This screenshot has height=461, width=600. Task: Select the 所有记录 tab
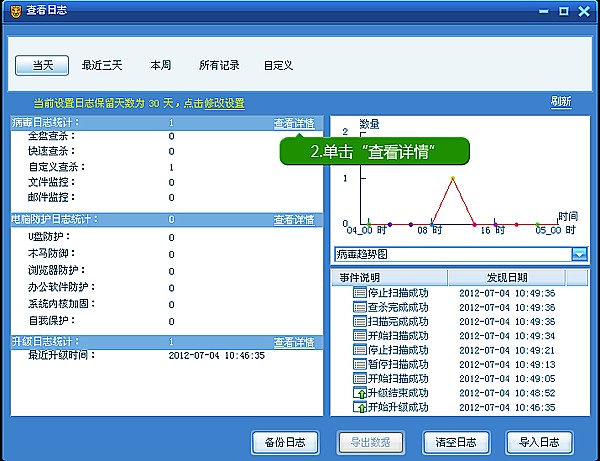click(219, 65)
